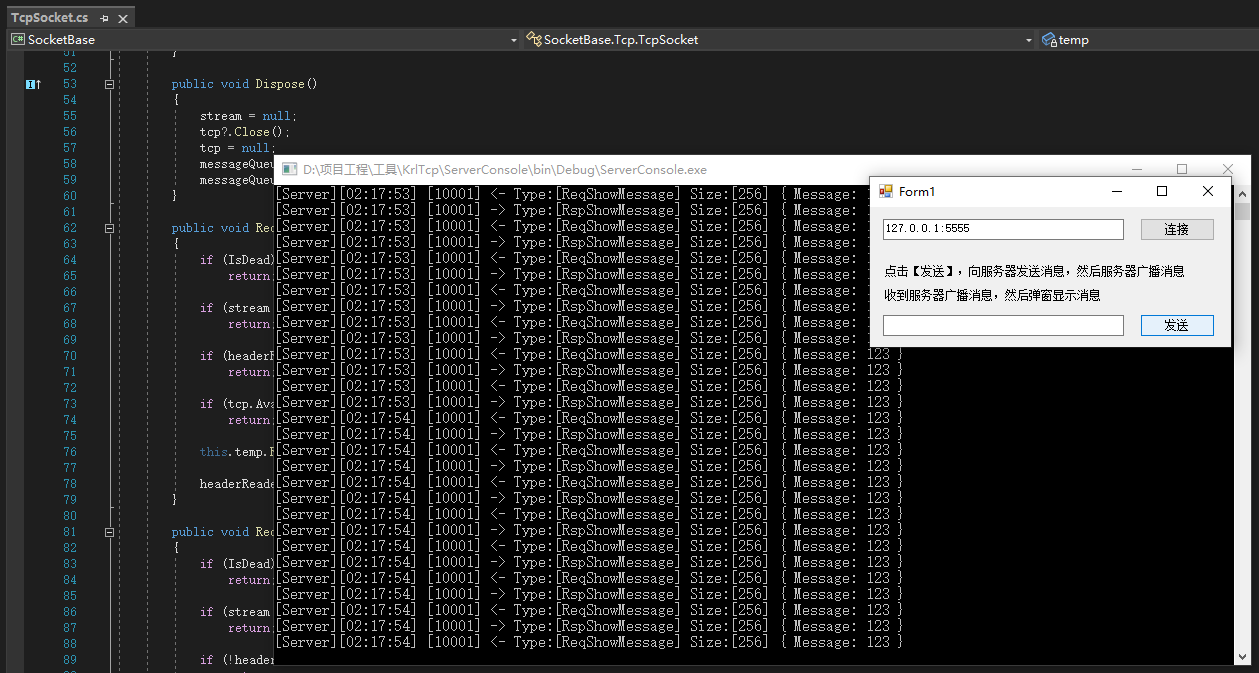Click the interface-implementation marker beside line 53
The height and width of the screenshot is (673, 1259).
click(33, 84)
